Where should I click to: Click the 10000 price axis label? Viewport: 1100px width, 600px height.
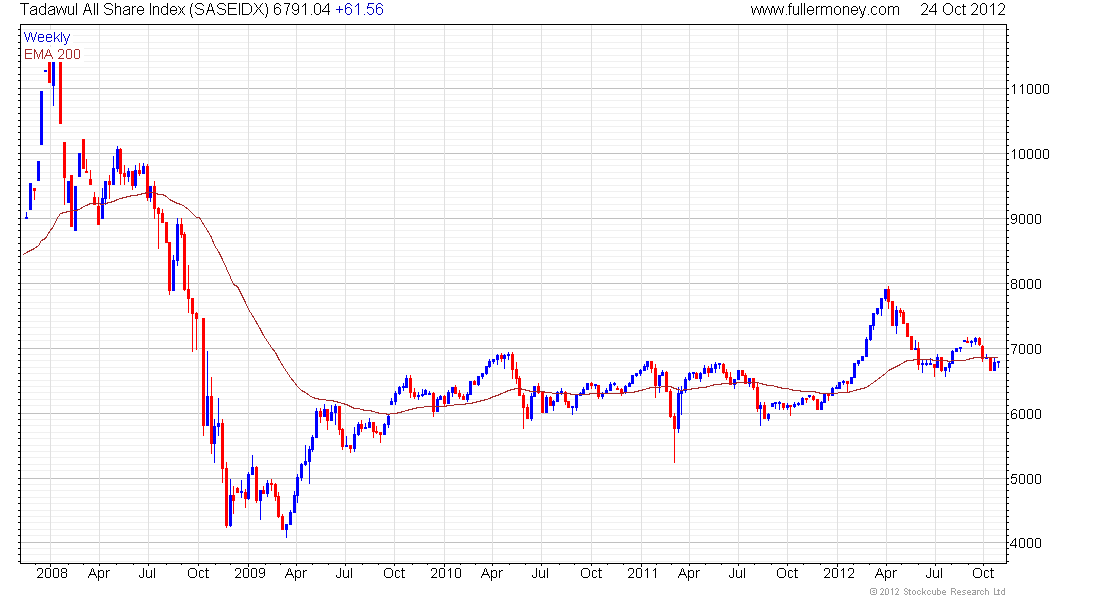[1030, 154]
